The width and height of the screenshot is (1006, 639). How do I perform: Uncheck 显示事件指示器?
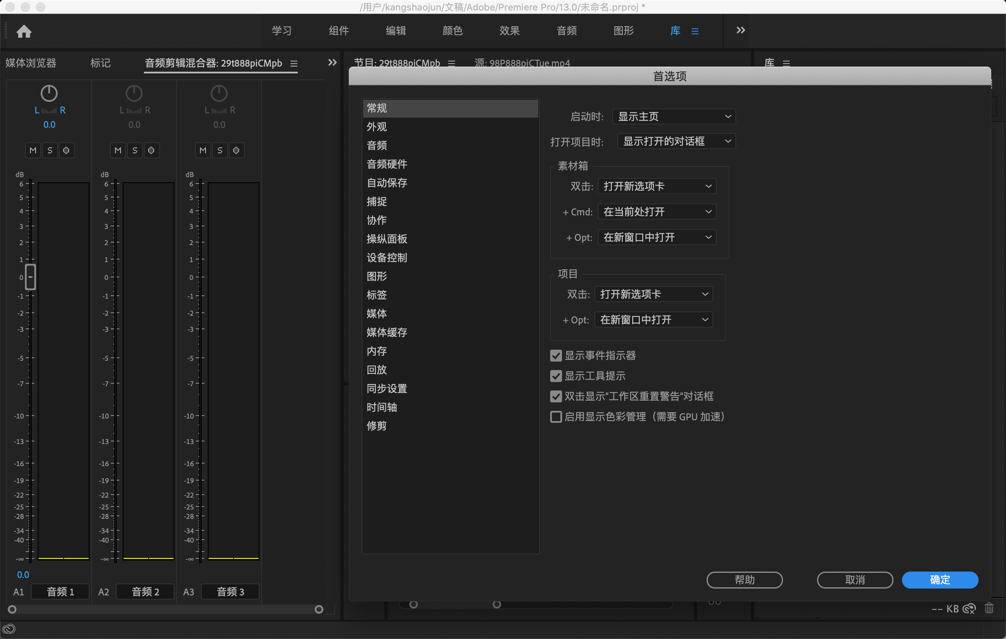point(557,355)
